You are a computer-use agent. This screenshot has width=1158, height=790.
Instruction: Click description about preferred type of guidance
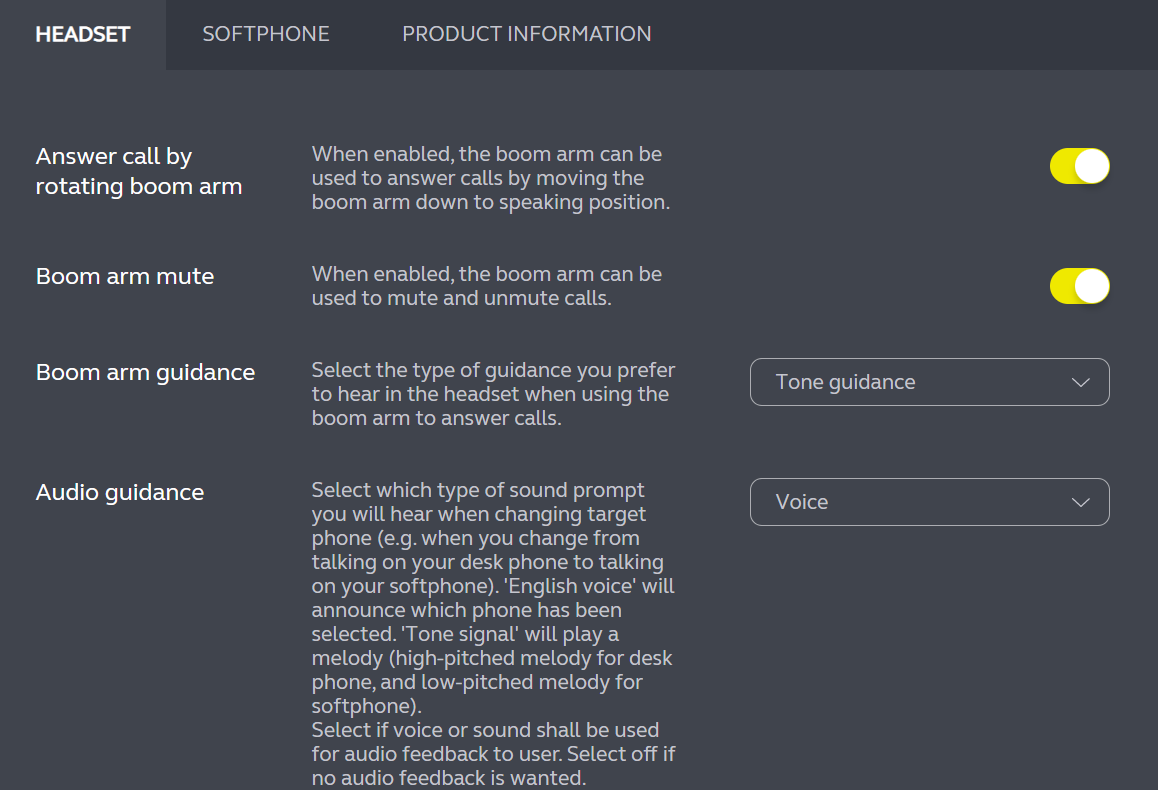tap(492, 394)
